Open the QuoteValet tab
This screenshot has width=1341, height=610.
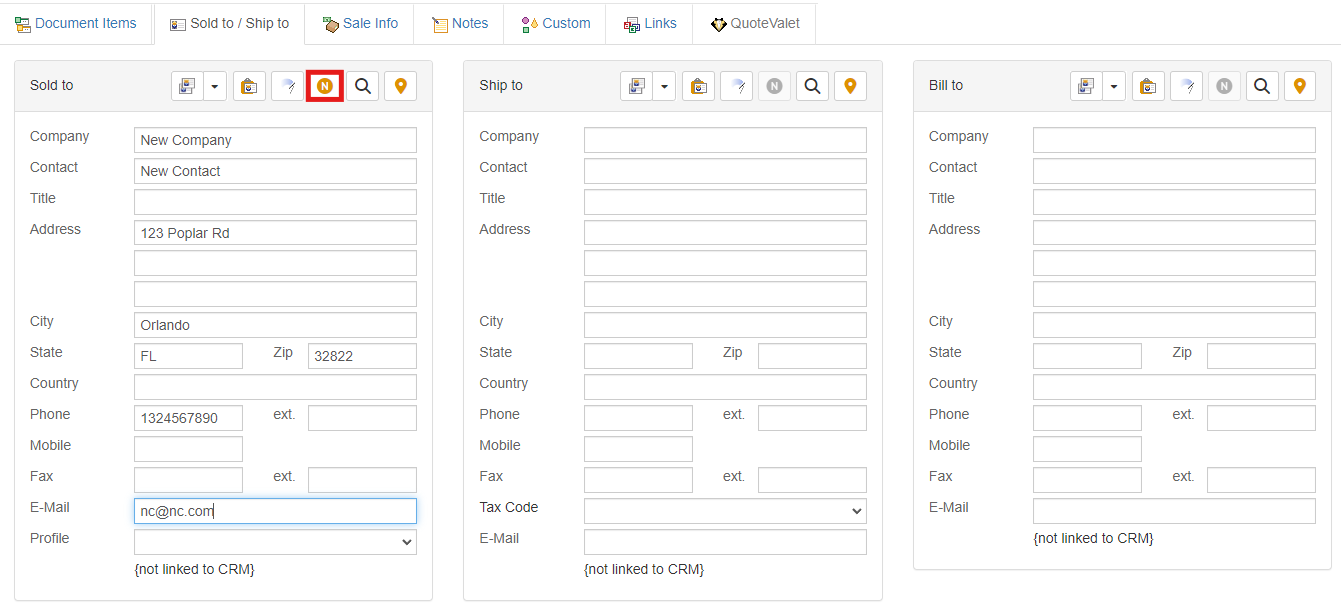pos(755,23)
